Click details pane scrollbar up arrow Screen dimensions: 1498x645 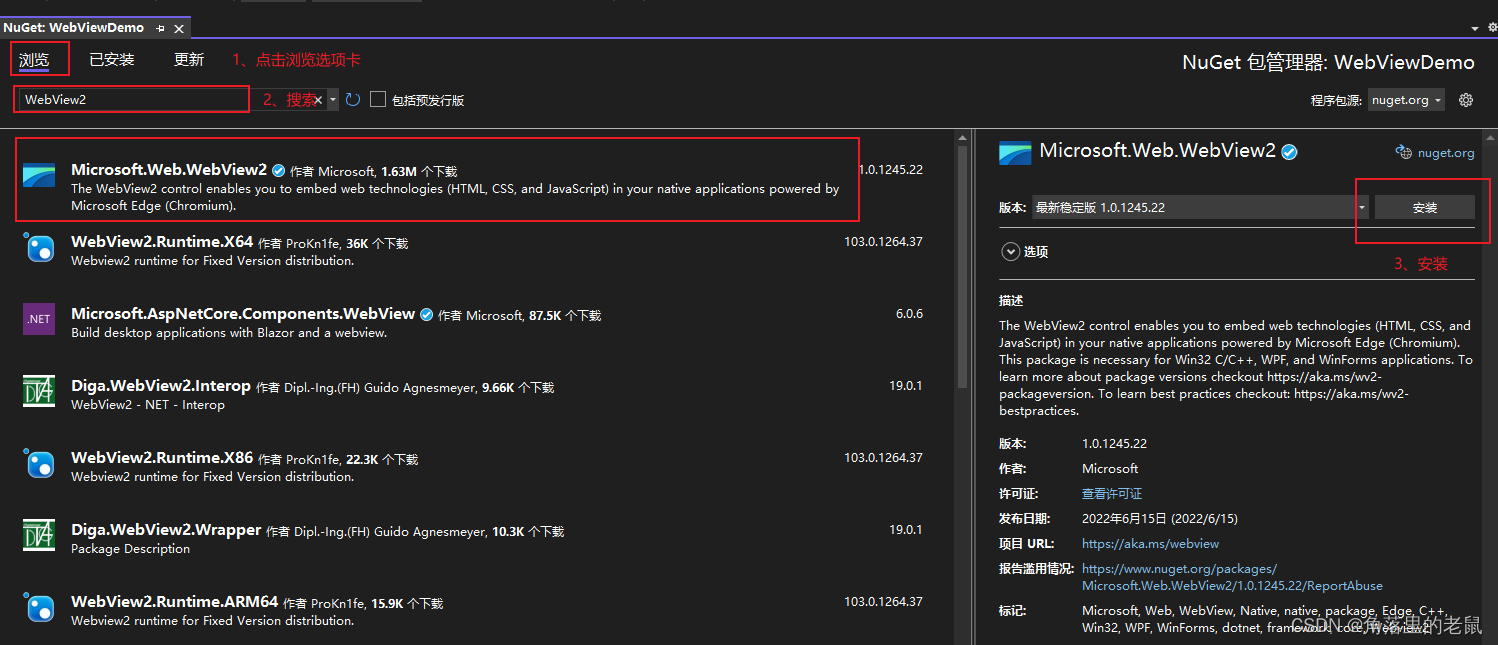click(x=1488, y=136)
